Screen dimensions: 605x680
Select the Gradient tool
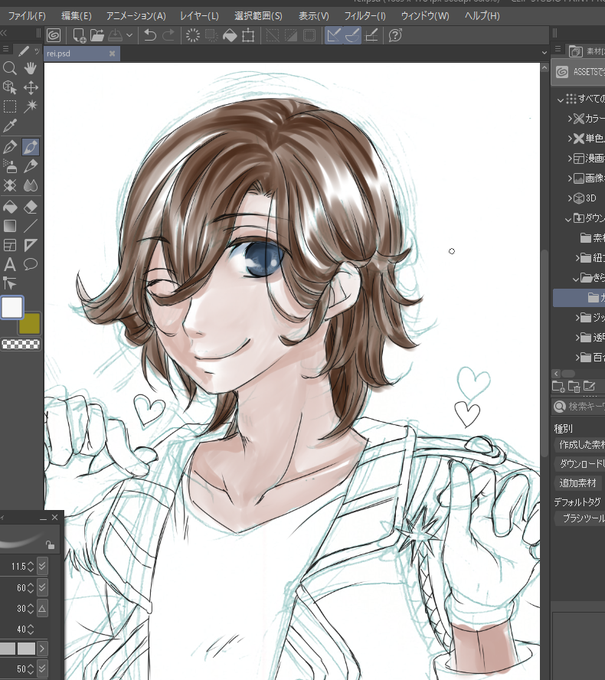10,226
